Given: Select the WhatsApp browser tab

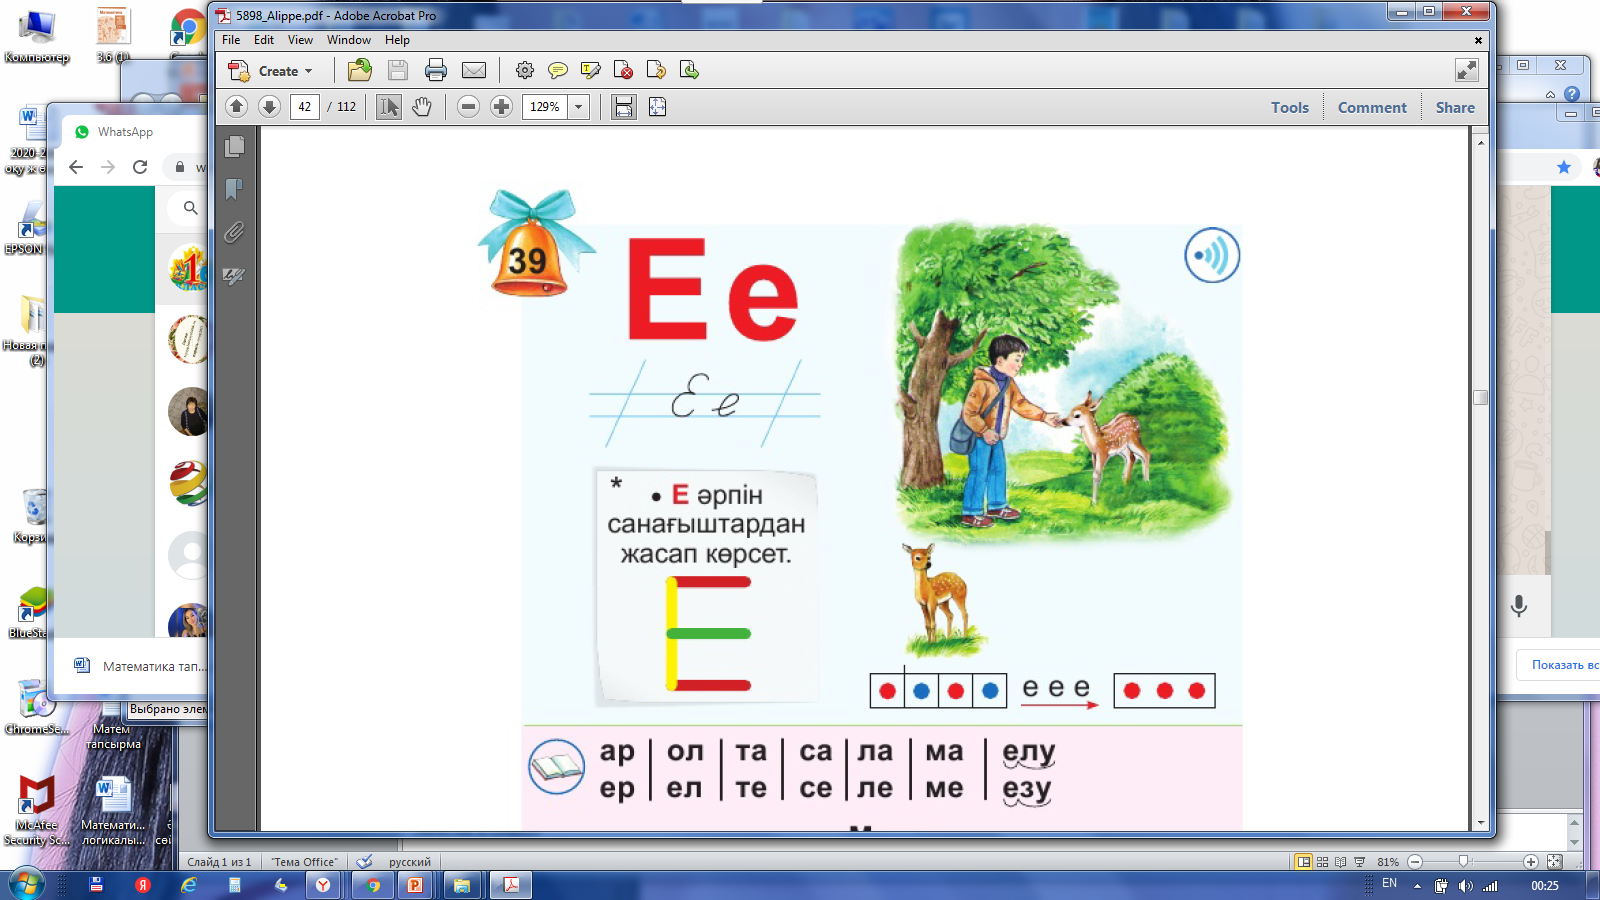Looking at the screenshot, I should 125,132.
